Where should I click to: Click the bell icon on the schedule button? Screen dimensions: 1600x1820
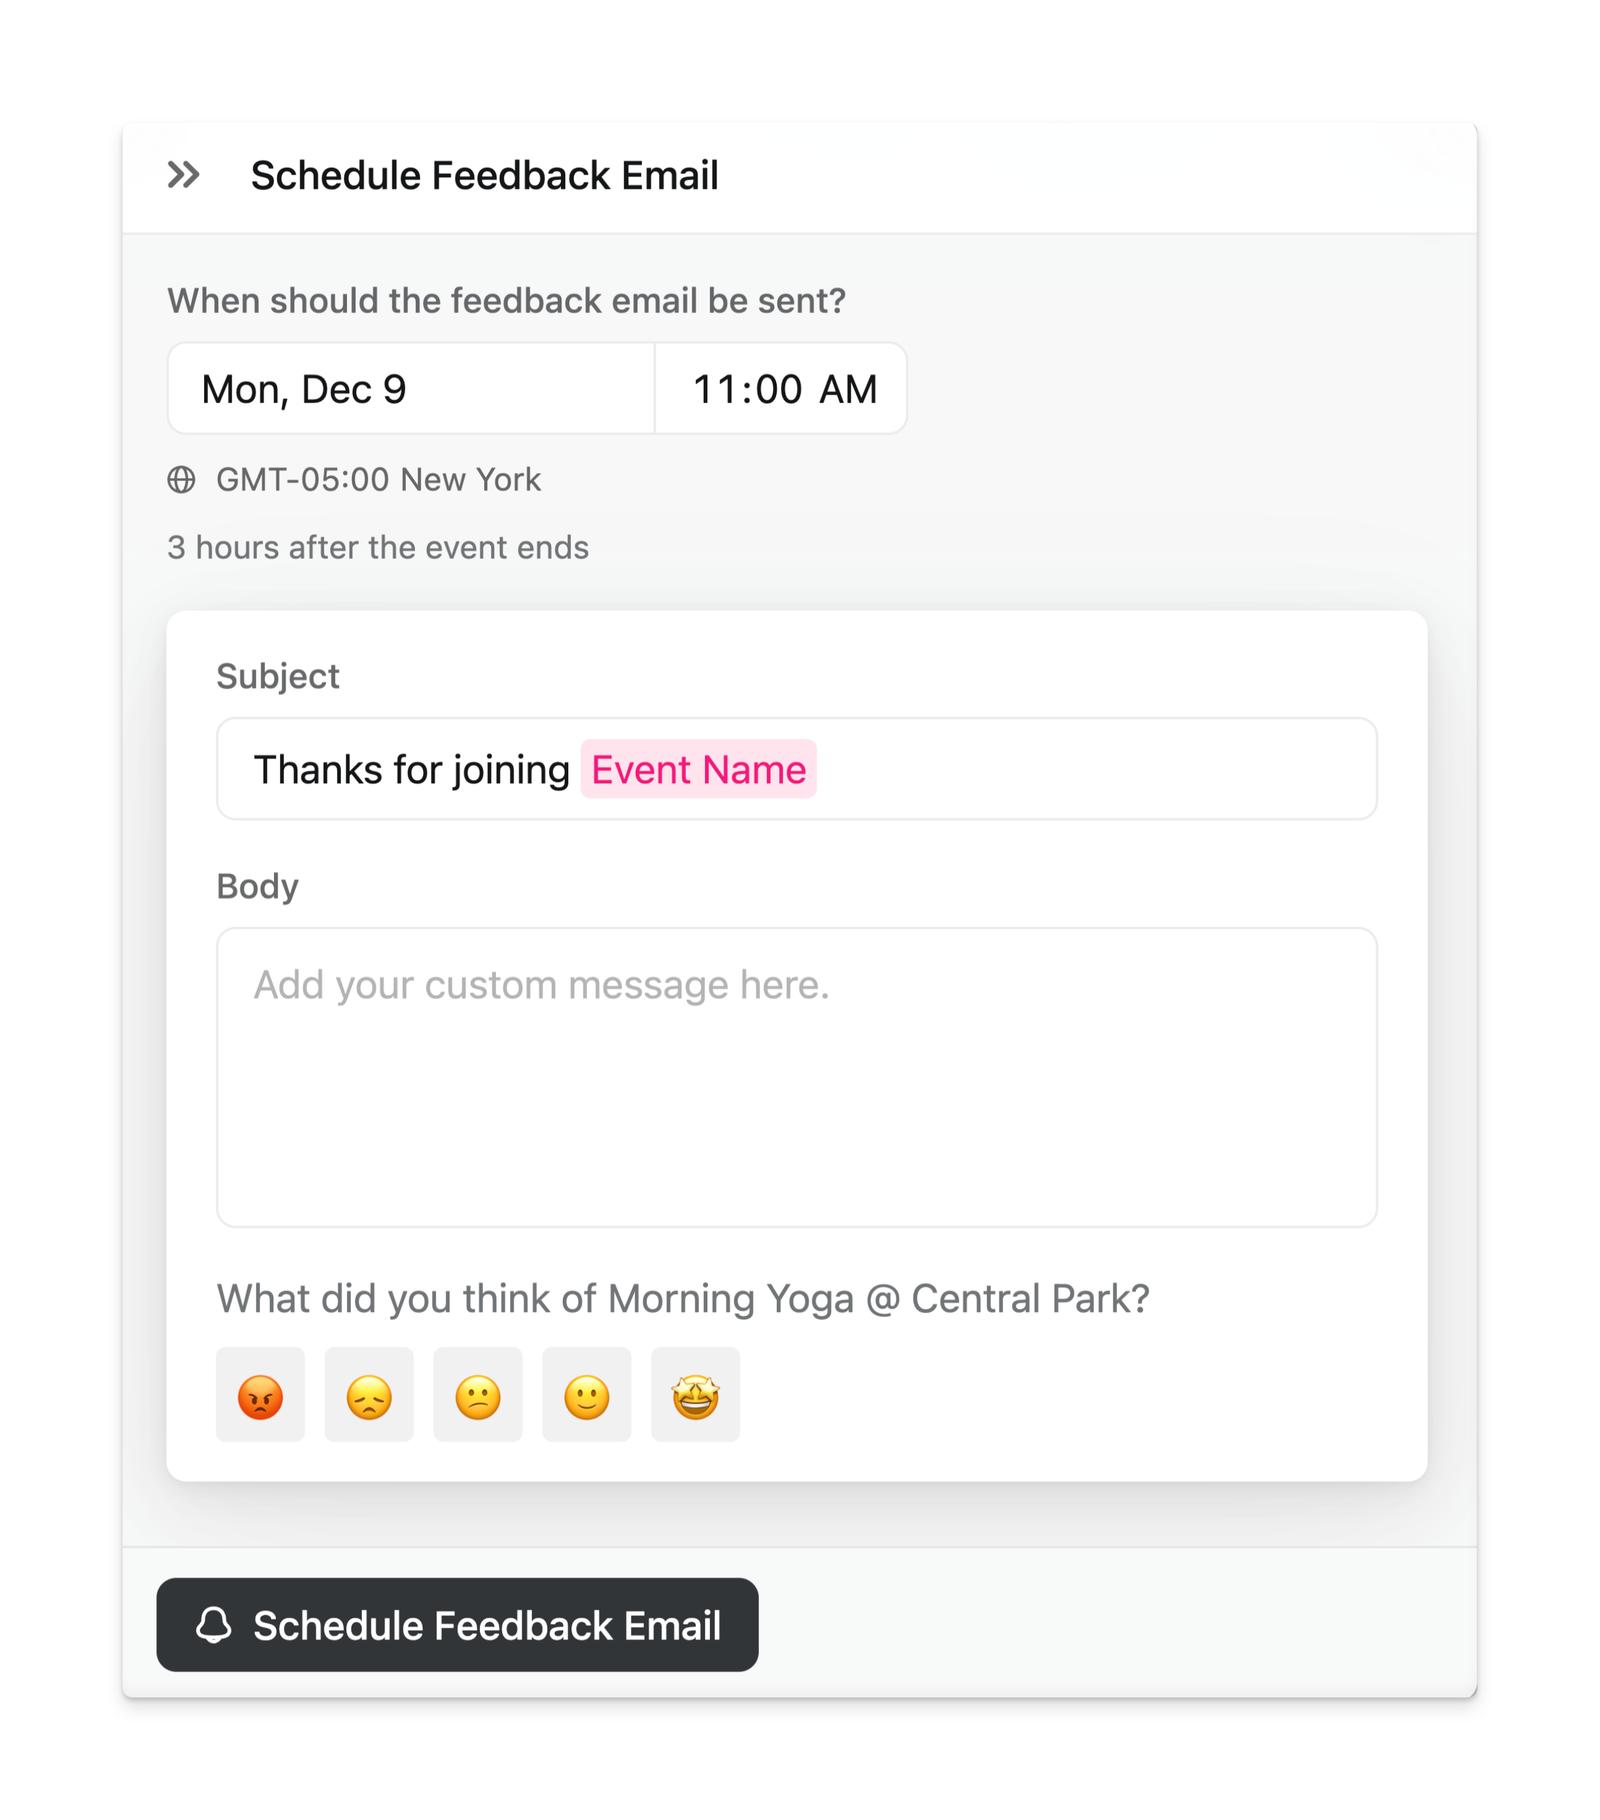pyautogui.click(x=213, y=1625)
